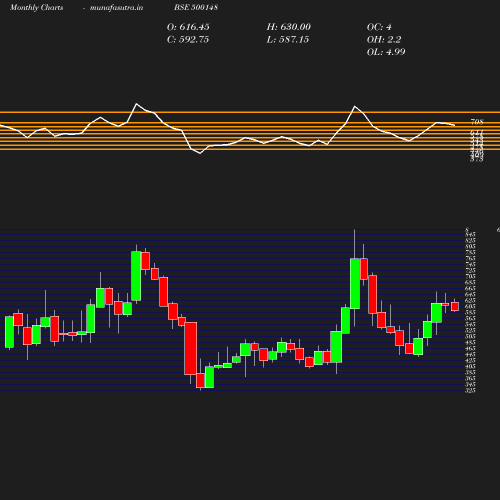Viewport: 500px width, 500px height.
Task: Click the "665" price axis label
Action: click(x=470, y=288)
